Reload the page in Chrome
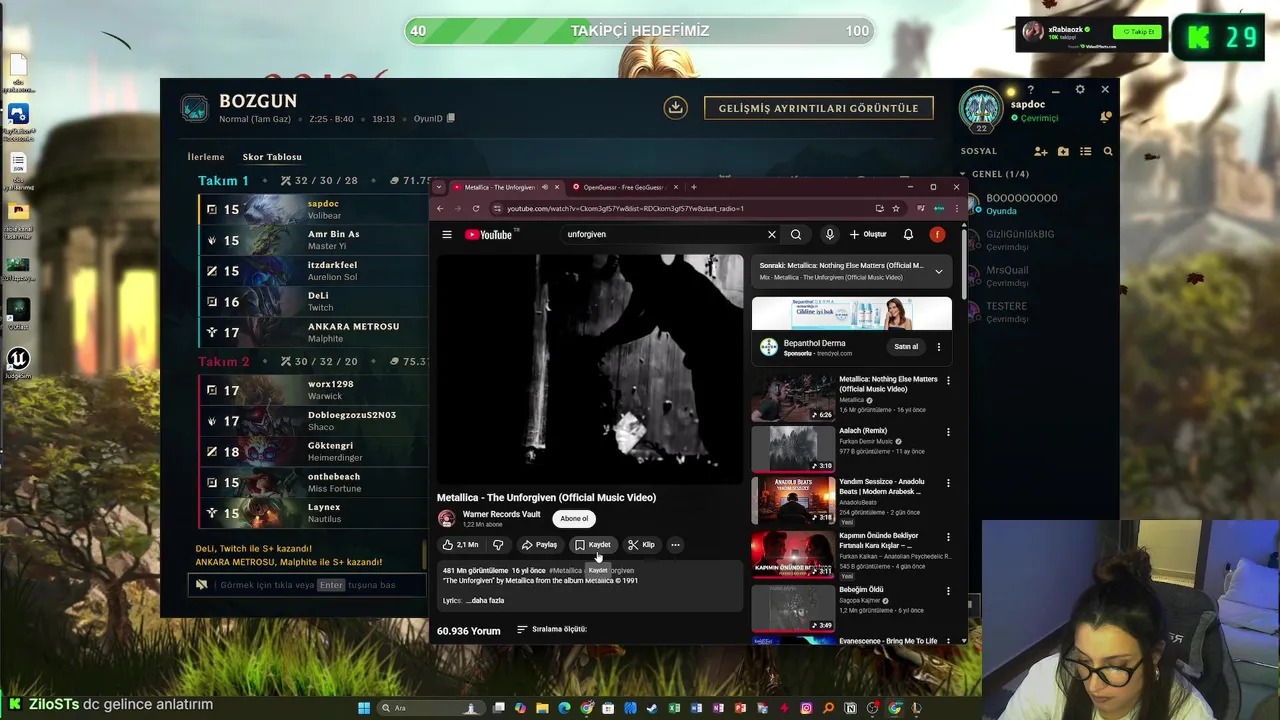The width and height of the screenshot is (1280, 720). (x=475, y=208)
